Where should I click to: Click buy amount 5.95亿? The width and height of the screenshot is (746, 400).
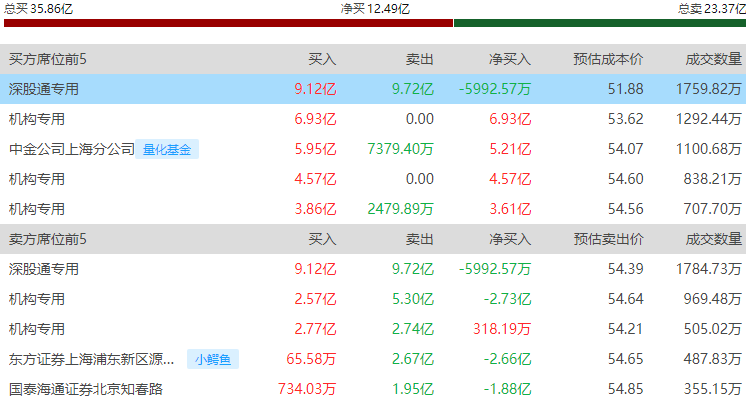point(315,149)
